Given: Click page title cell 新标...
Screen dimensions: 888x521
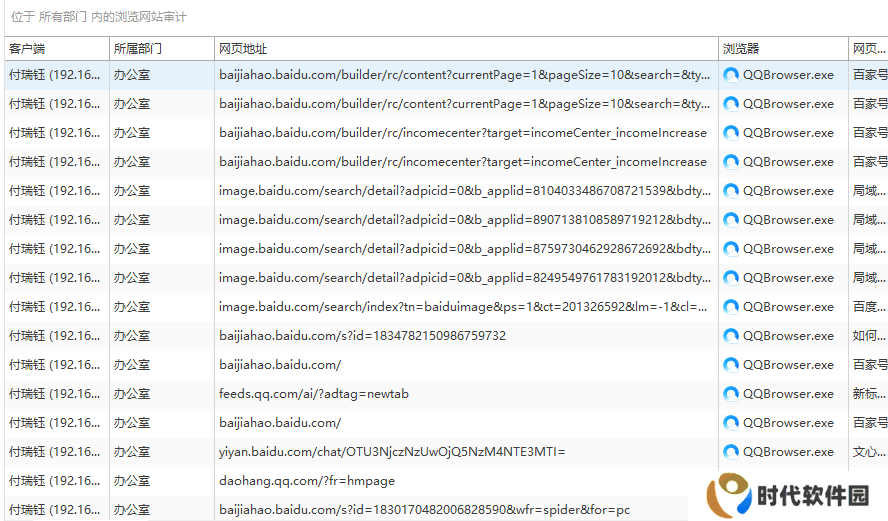Looking at the screenshot, I should [x=869, y=394].
